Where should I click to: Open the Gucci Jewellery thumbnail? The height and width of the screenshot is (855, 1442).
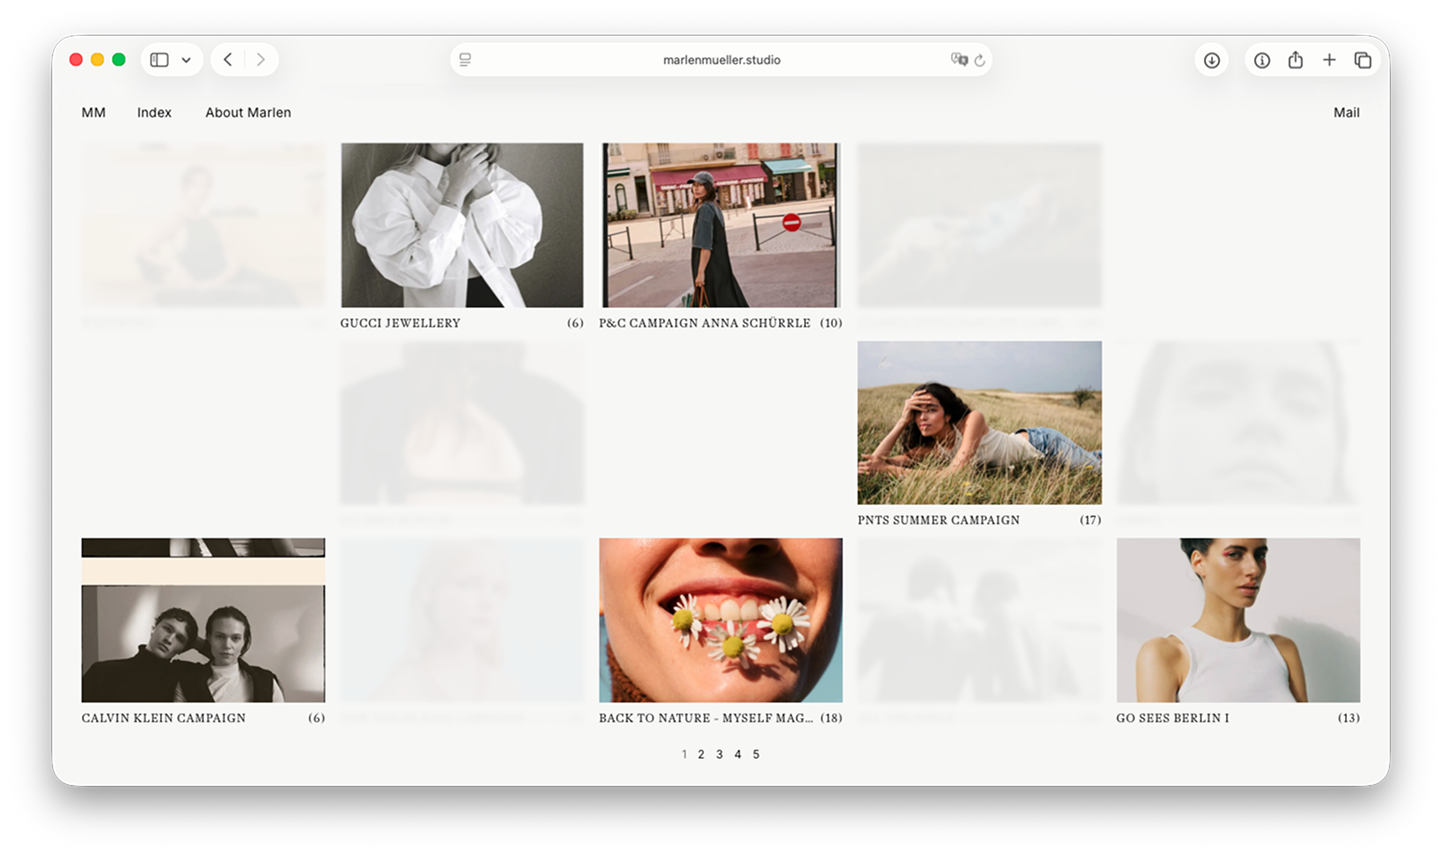(x=462, y=225)
